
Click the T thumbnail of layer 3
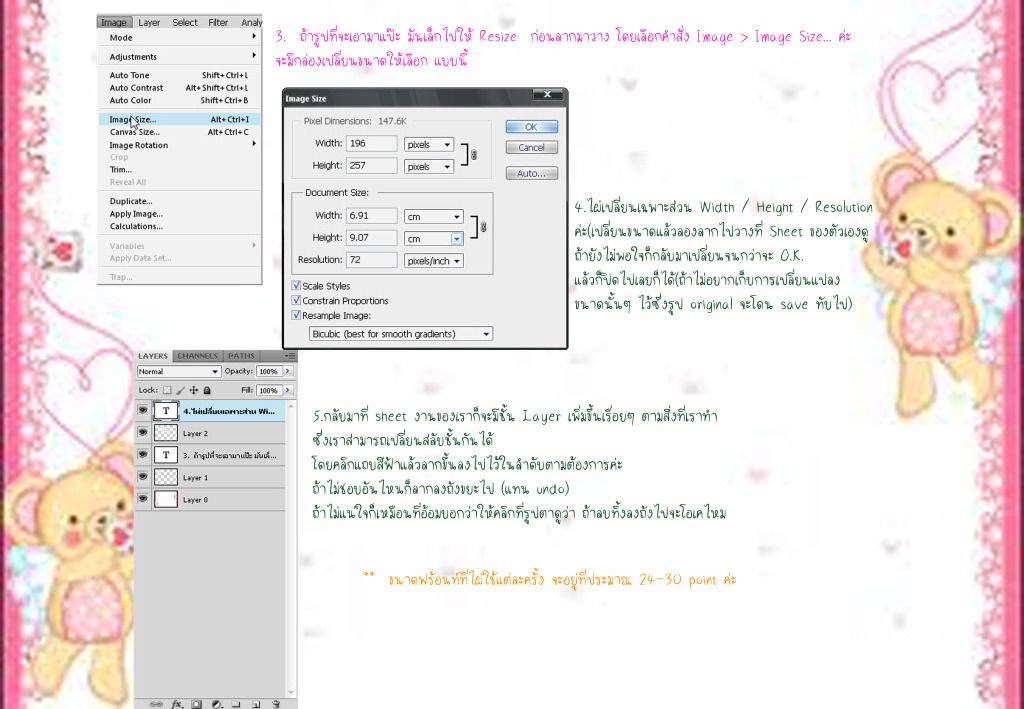pyautogui.click(x=166, y=455)
